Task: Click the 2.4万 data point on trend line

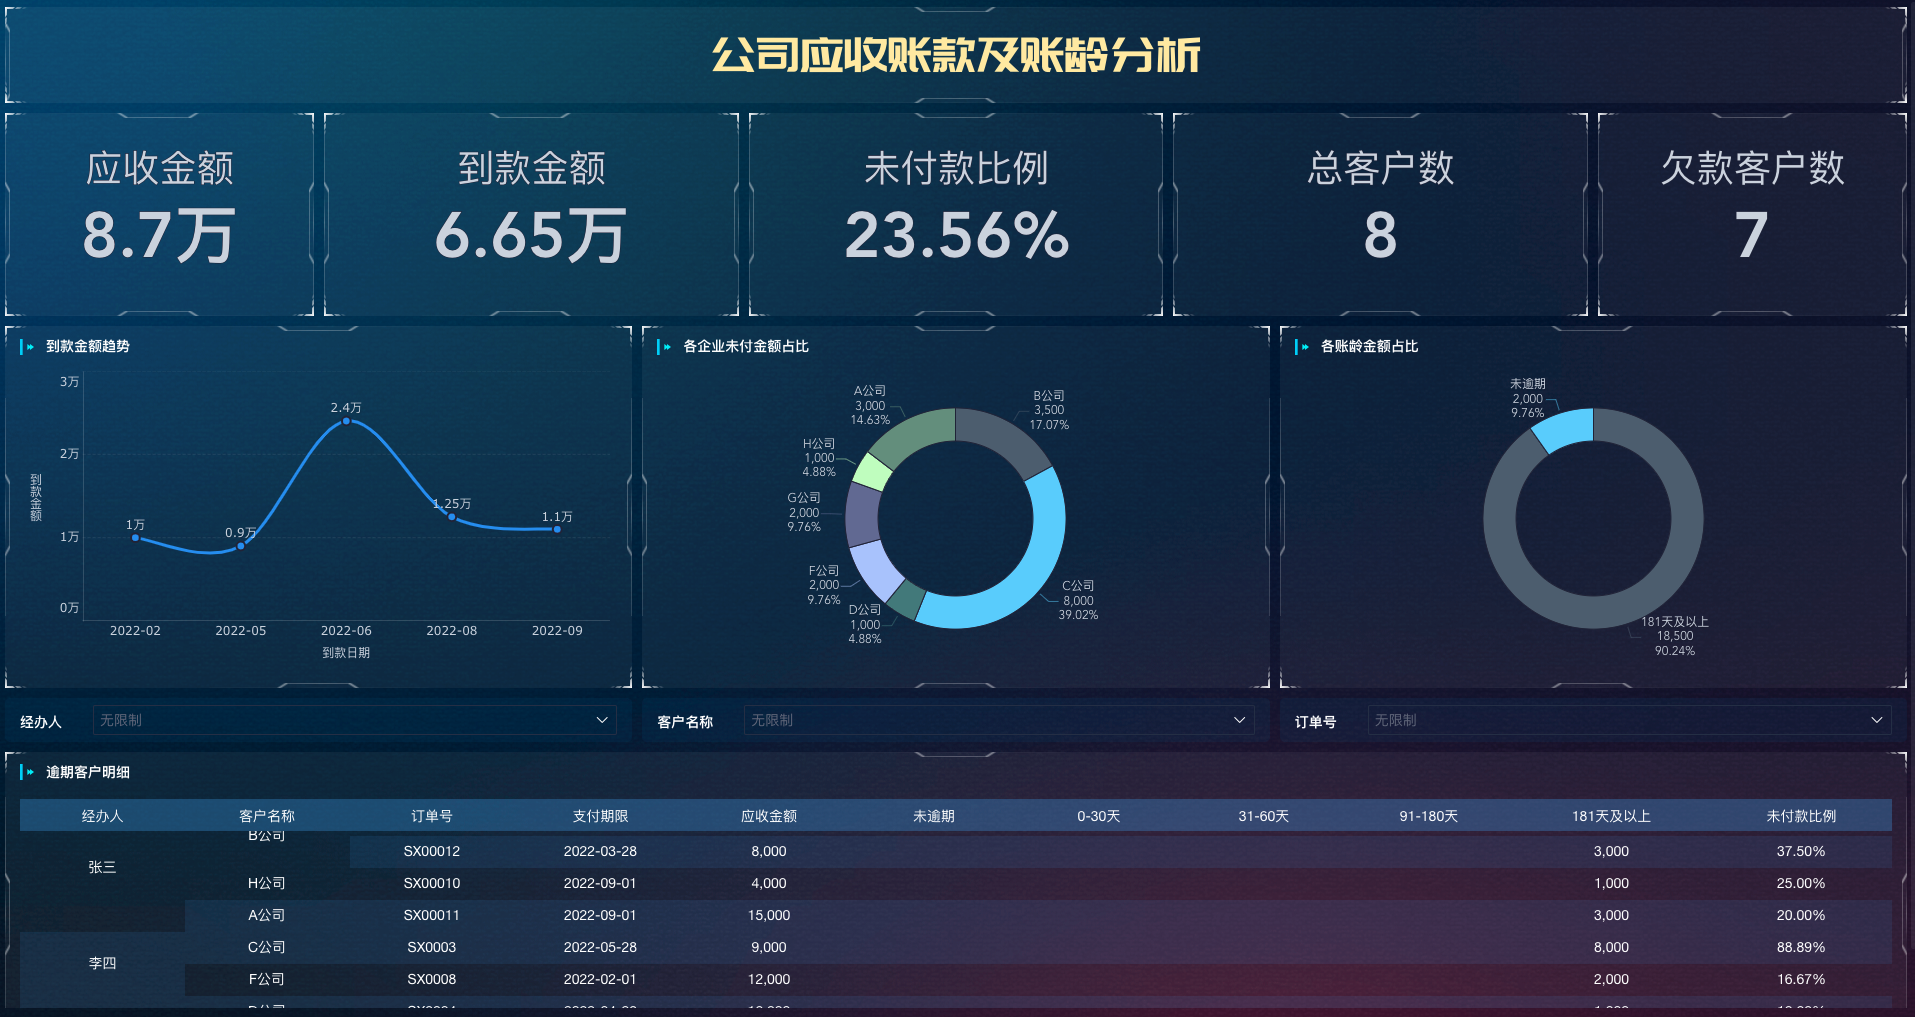Action: [x=345, y=423]
